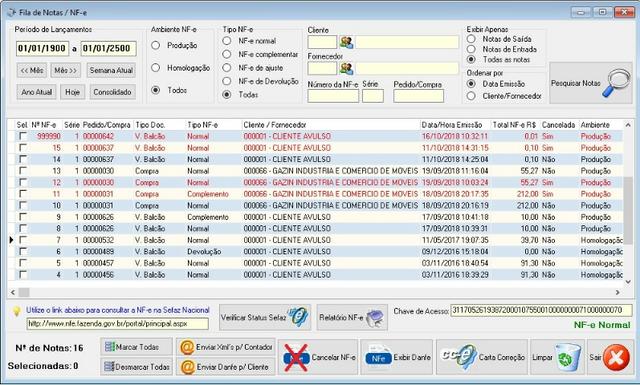Sort by Total NF-e R$ column header
This screenshot has height=385, width=640.
point(515,125)
